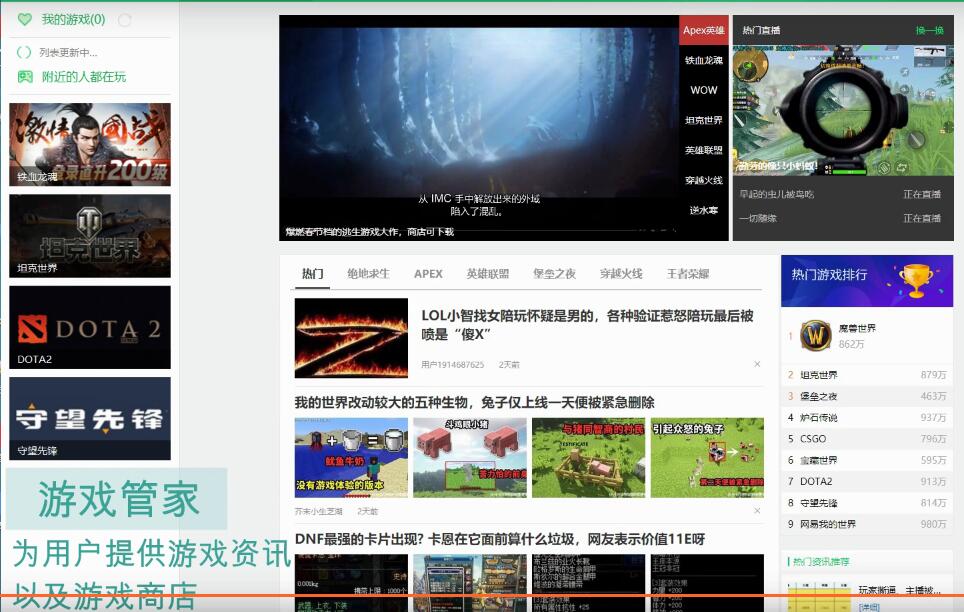The height and width of the screenshot is (612, 964).
Task: Click the gamepad icon beside 附近的人都在玩
Action: 24,75
